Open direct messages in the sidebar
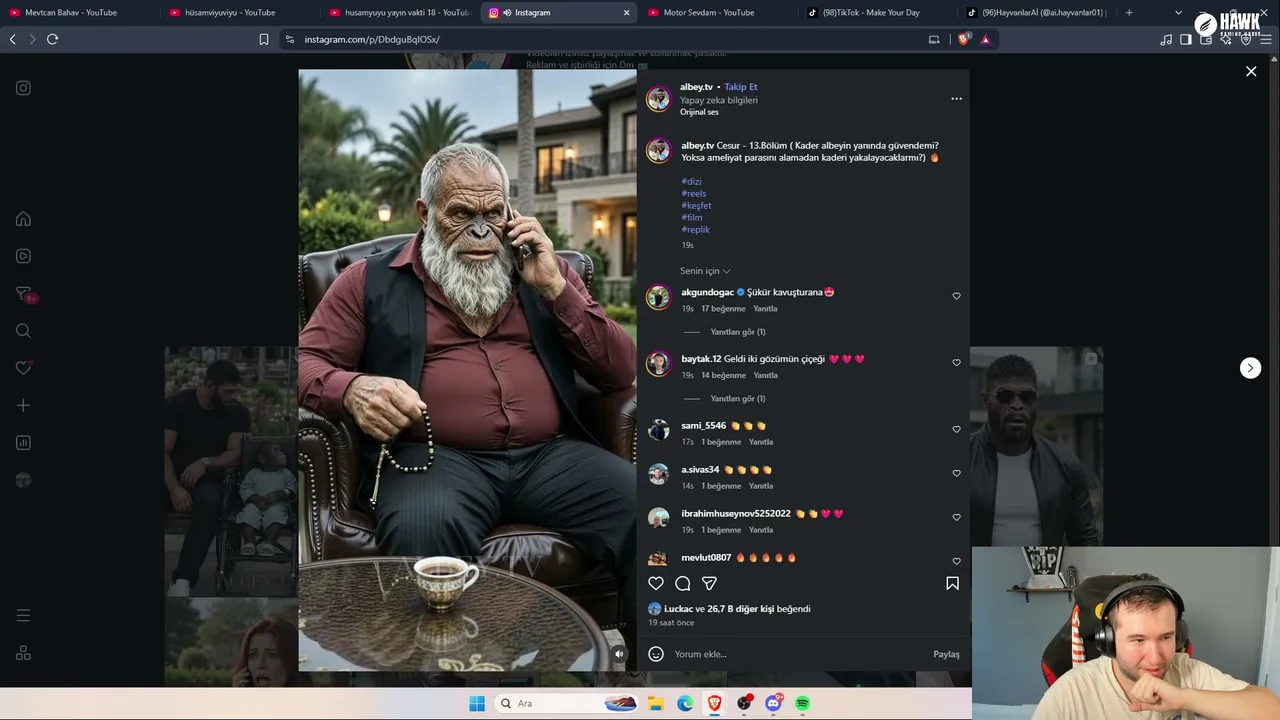Image resolution: width=1280 pixels, height=720 pixels. (24, 294)
